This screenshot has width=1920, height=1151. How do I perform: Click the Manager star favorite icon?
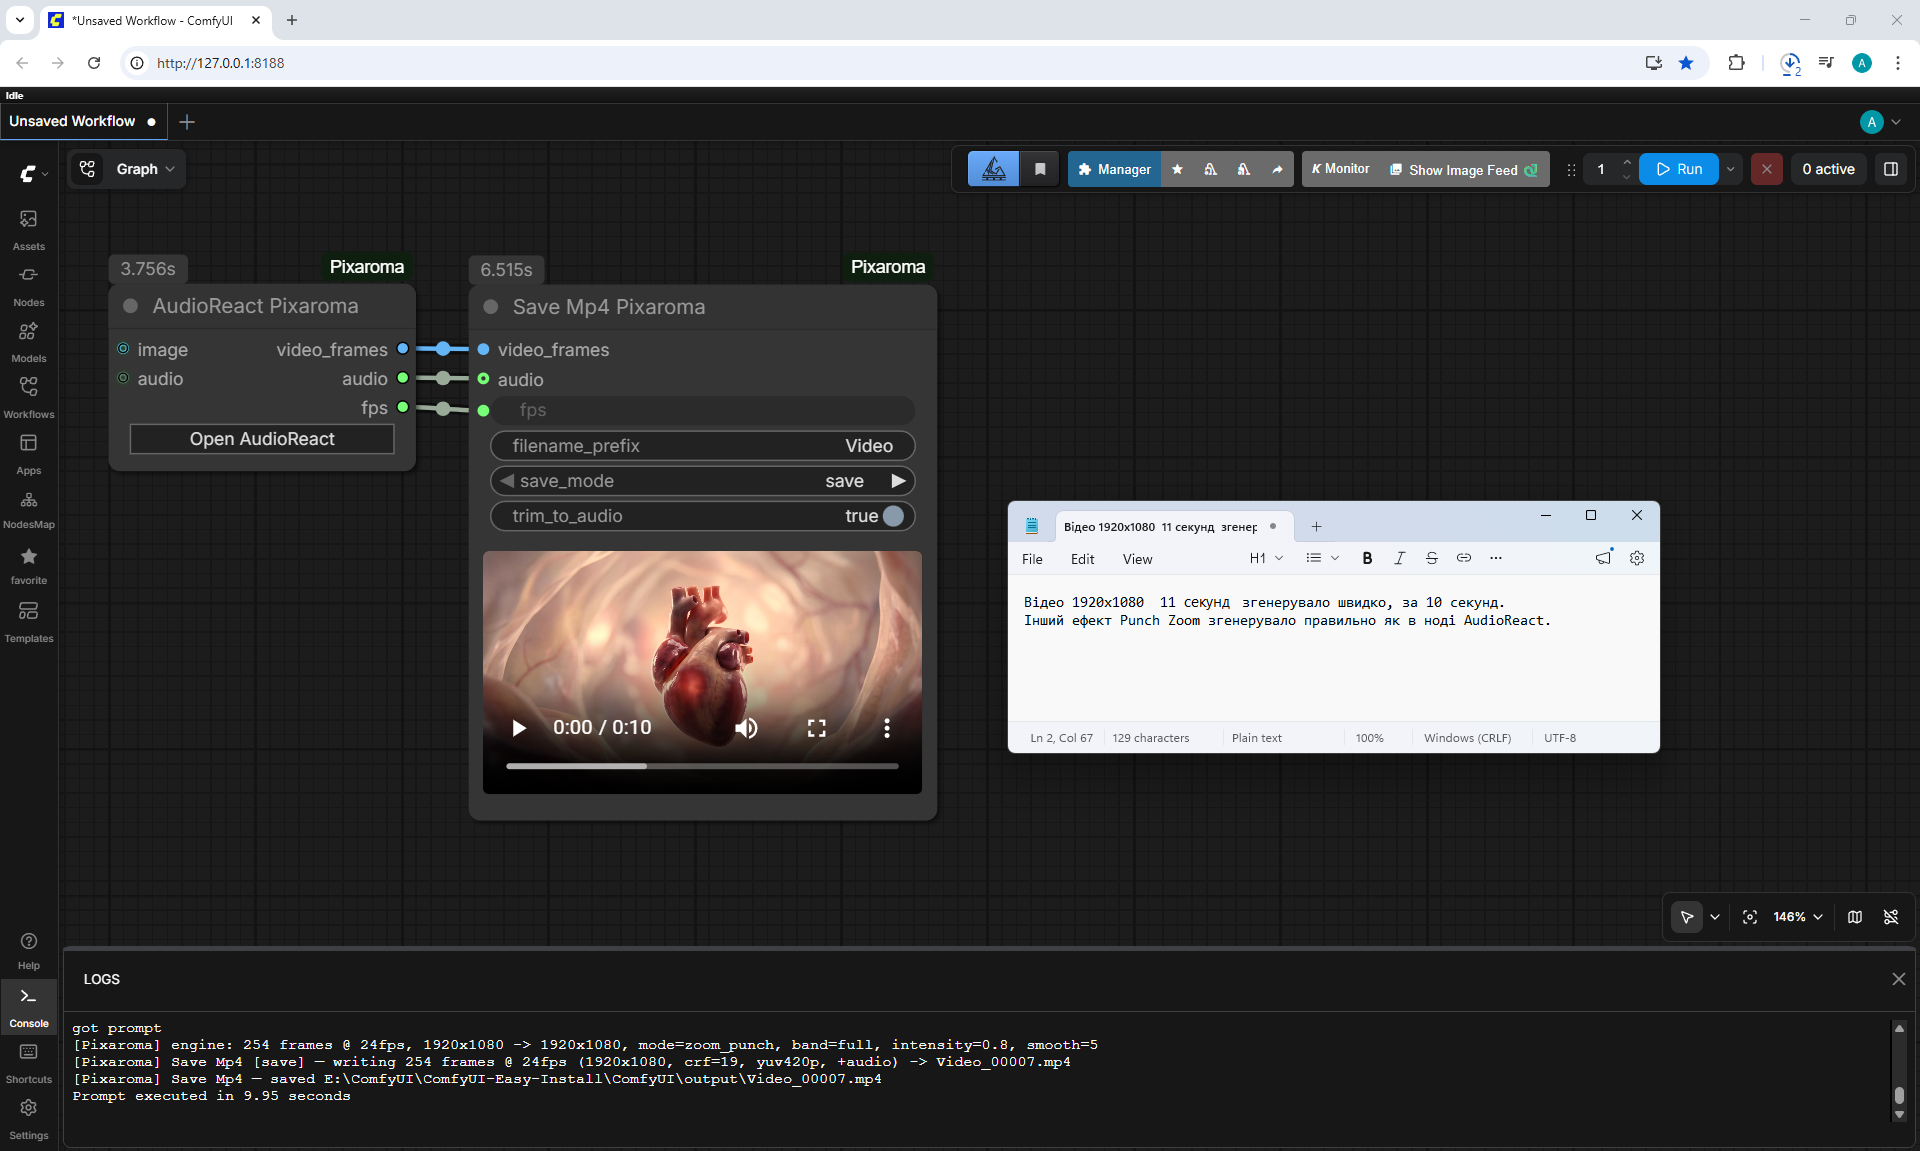1177,169
